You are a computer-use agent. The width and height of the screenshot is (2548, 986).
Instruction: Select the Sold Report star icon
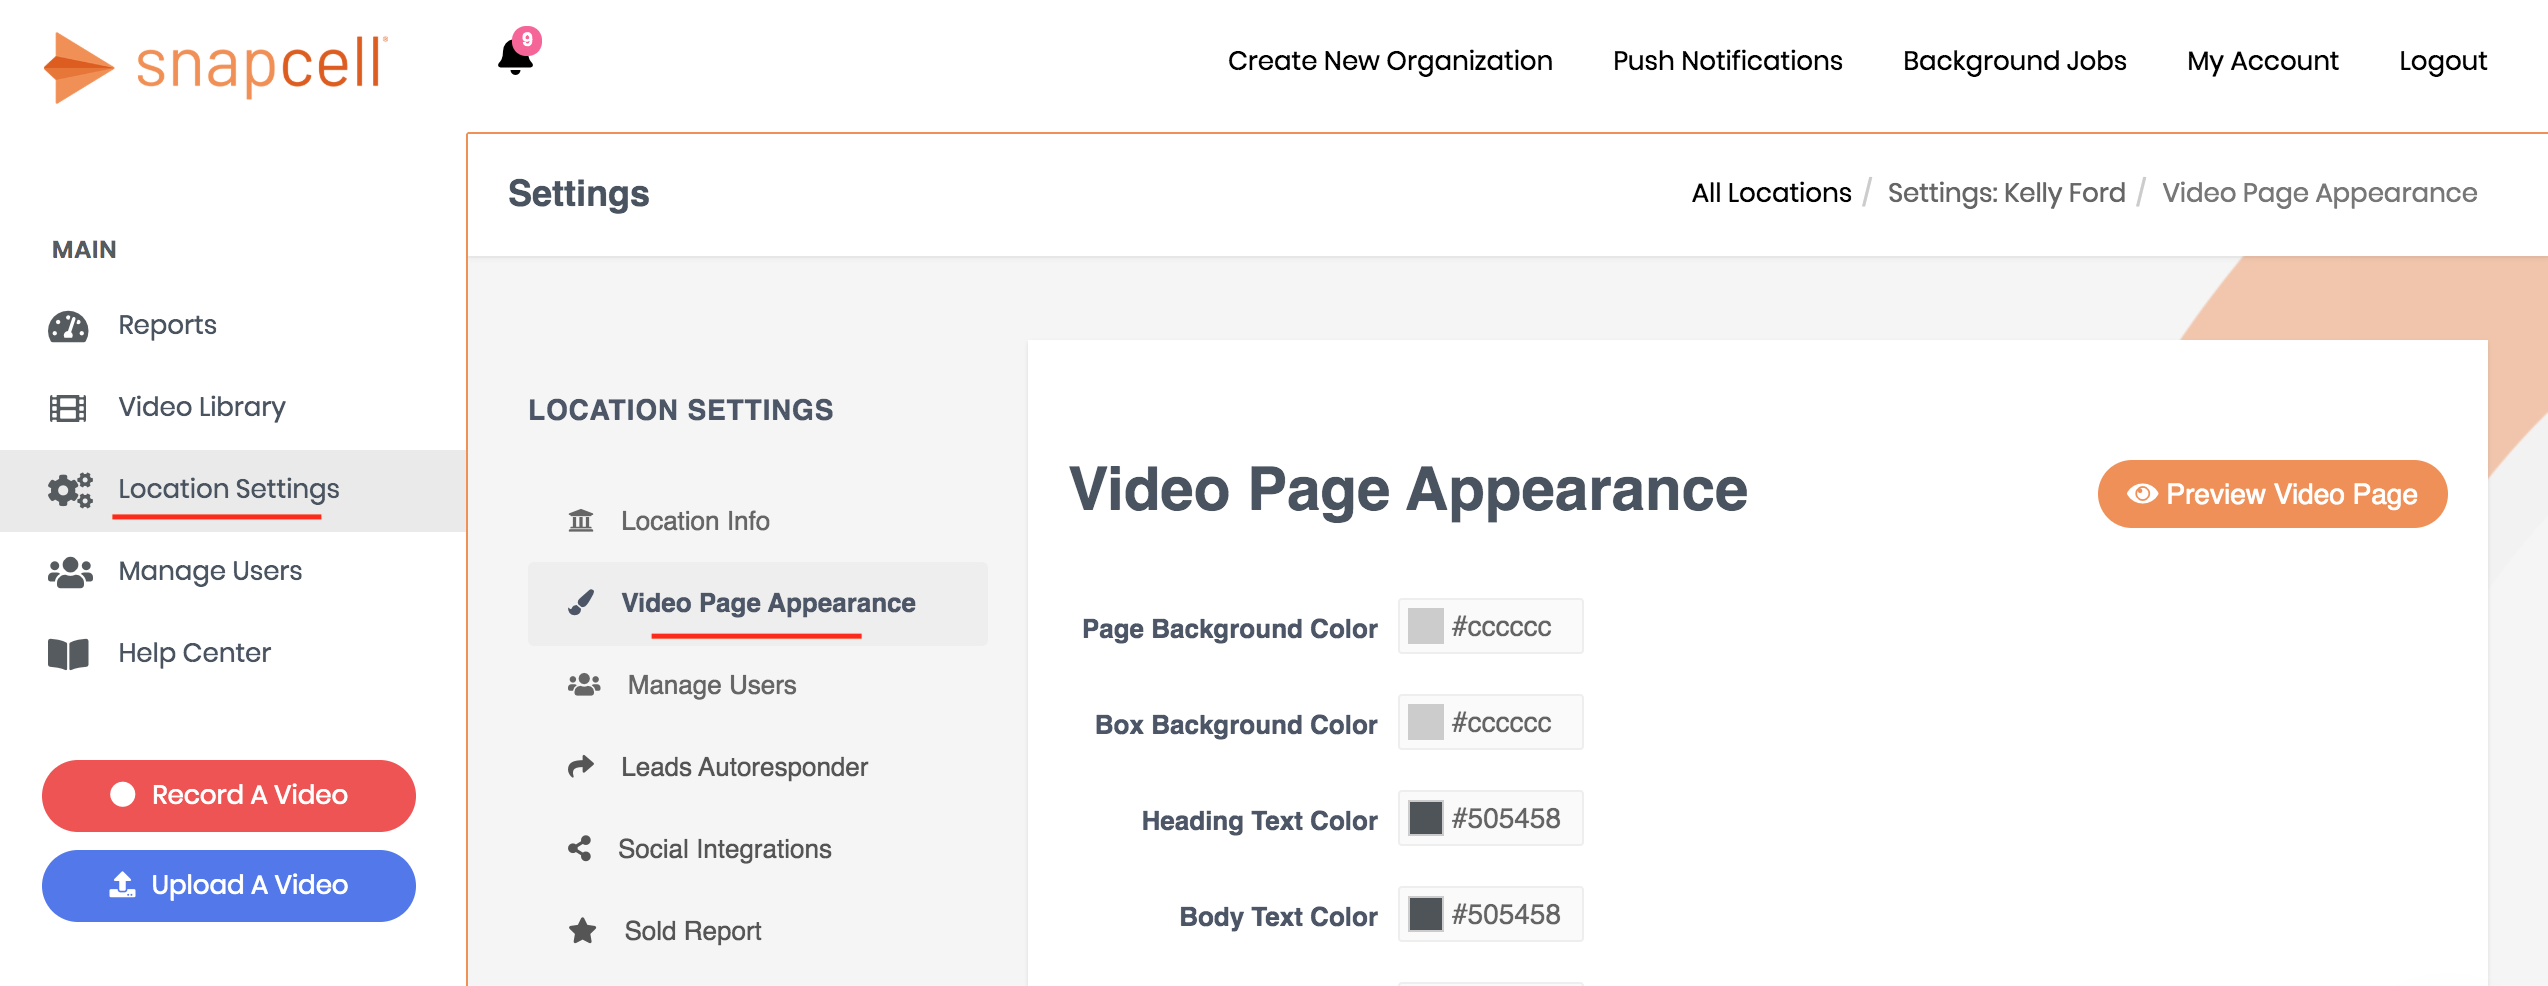(581, 930)
